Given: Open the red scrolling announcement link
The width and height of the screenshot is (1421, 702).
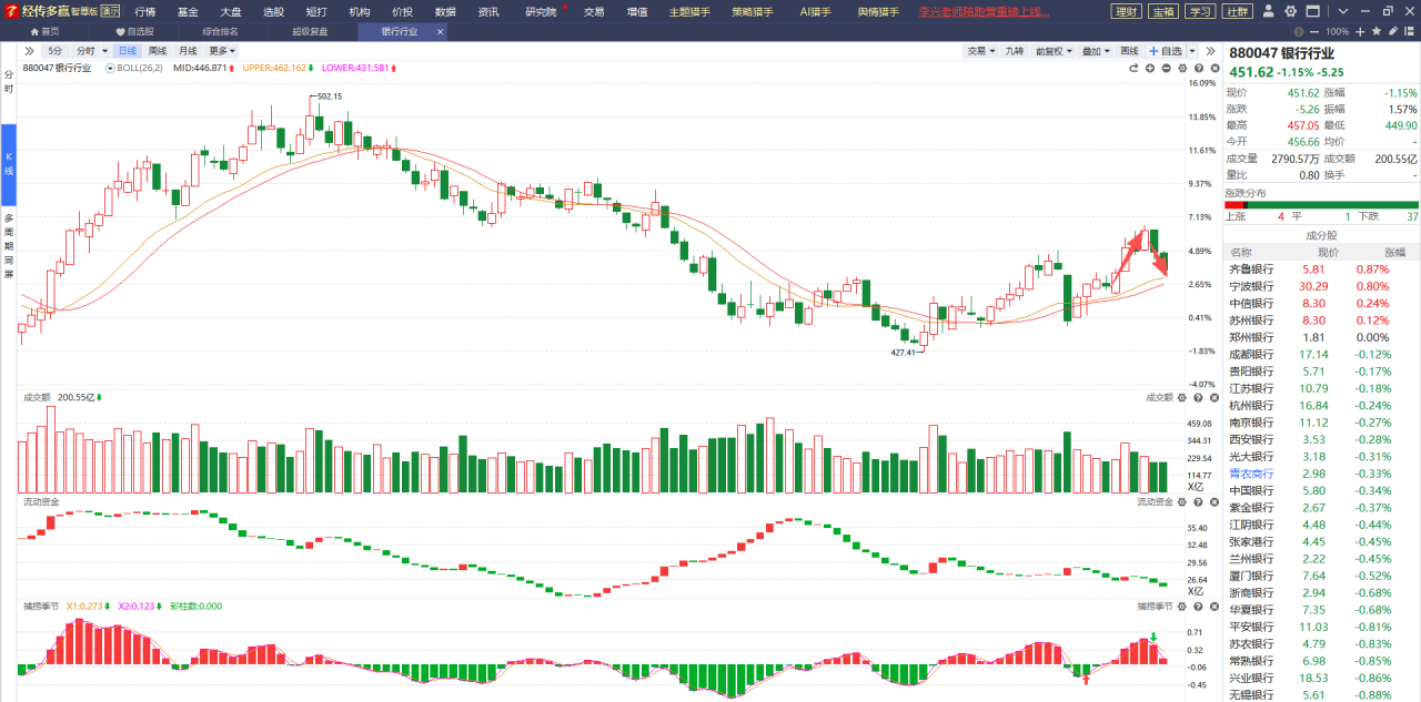Looking at the screenshot, I should 984,12.
